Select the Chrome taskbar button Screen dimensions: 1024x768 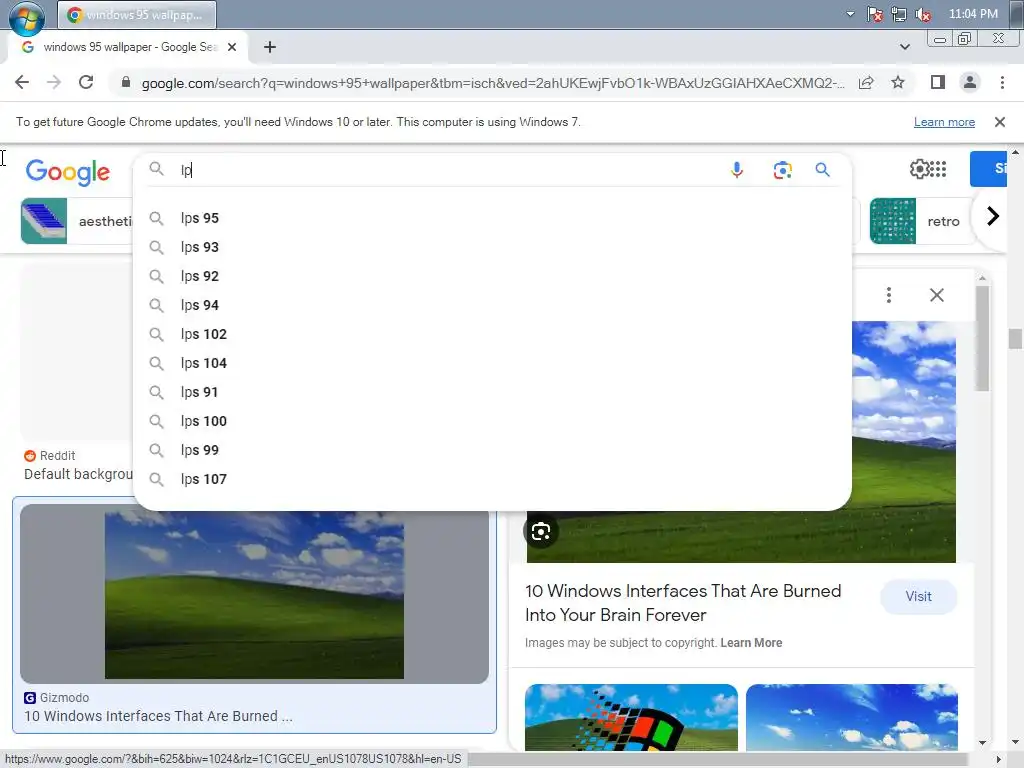[136, 14]
